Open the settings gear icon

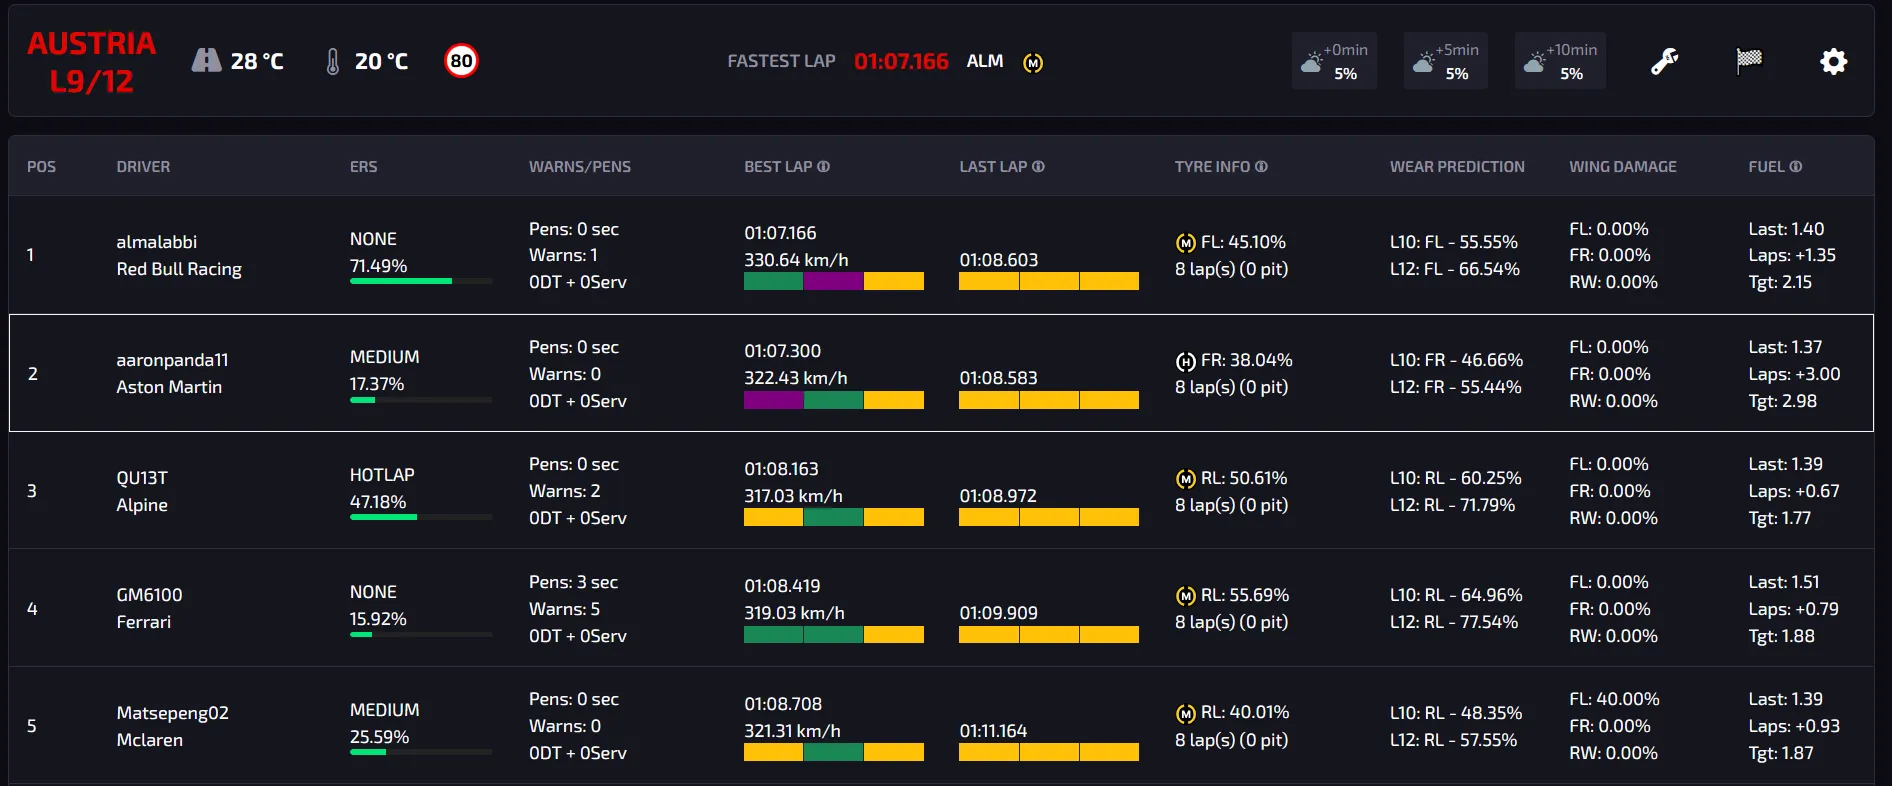pos(1833,62)
